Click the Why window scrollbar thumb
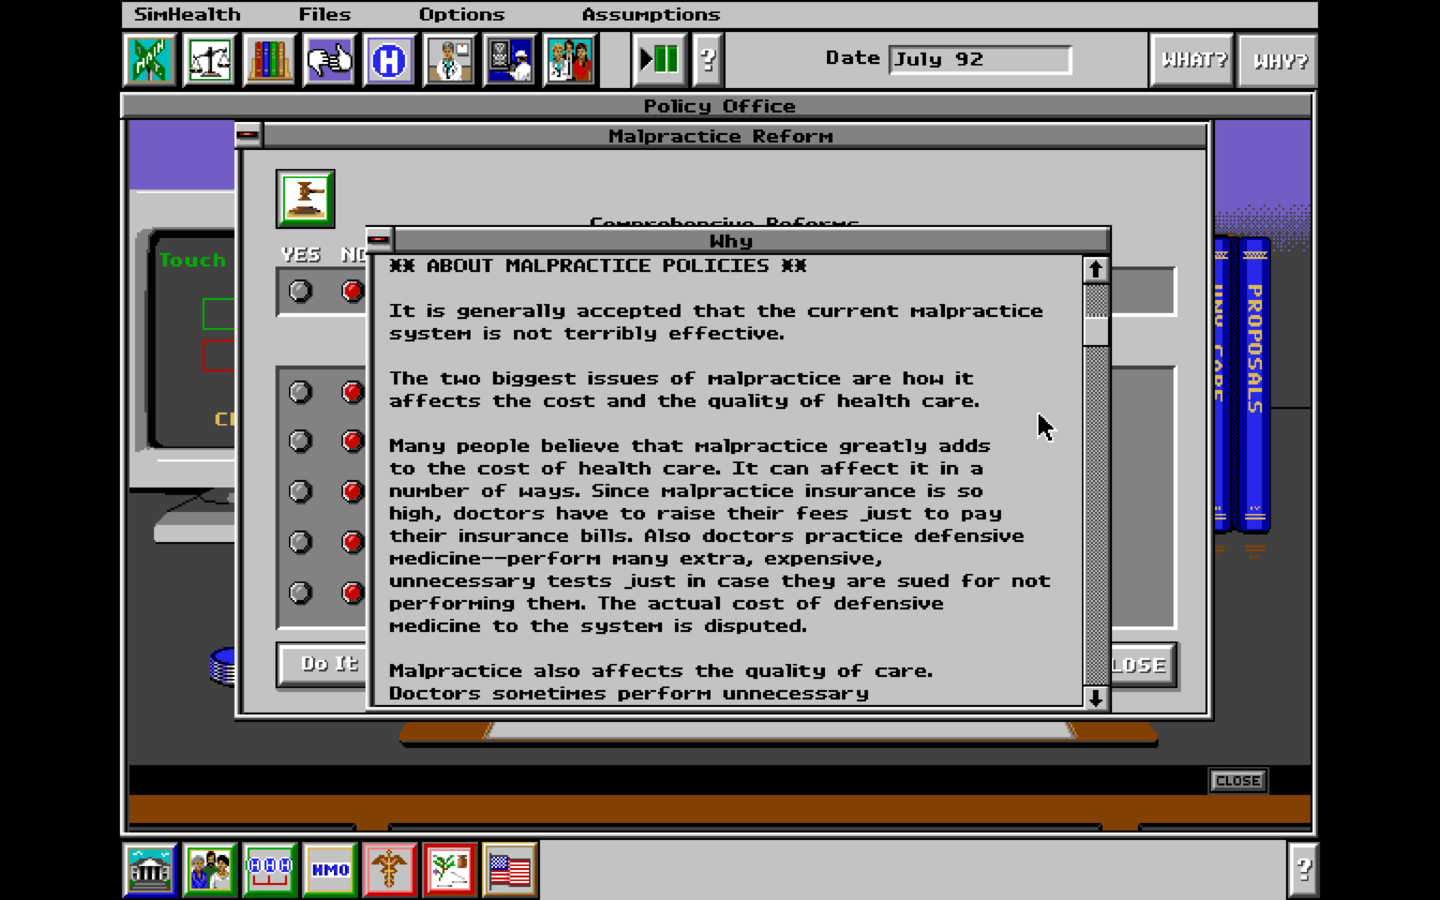This screenshot has height=900, width=1440. (1095, 331)
